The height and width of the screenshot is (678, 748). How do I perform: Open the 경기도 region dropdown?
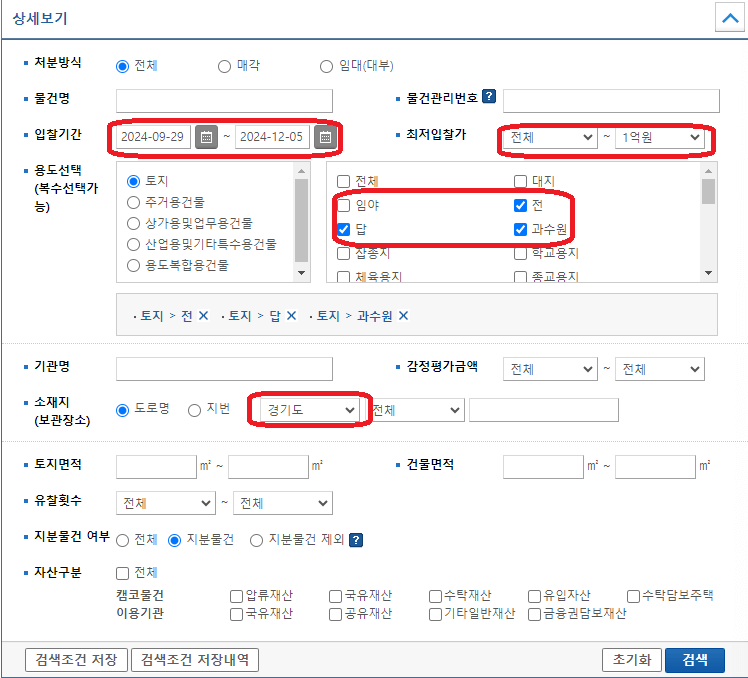(309, 410)
